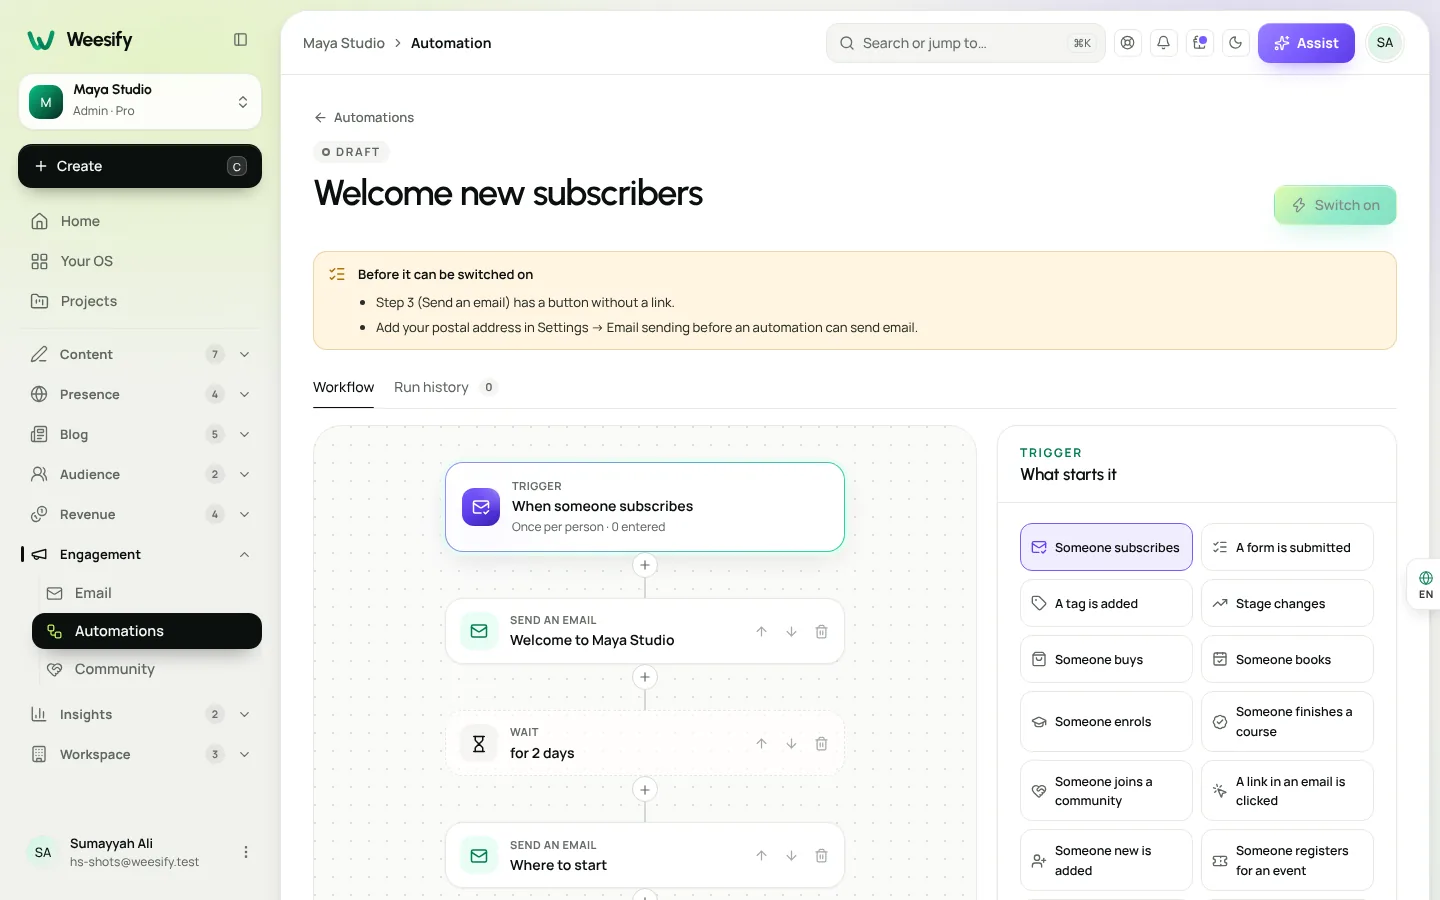Click the hourglass icon on Wait step
Viewport: 1440px width, 900px height.
point(479,744)
